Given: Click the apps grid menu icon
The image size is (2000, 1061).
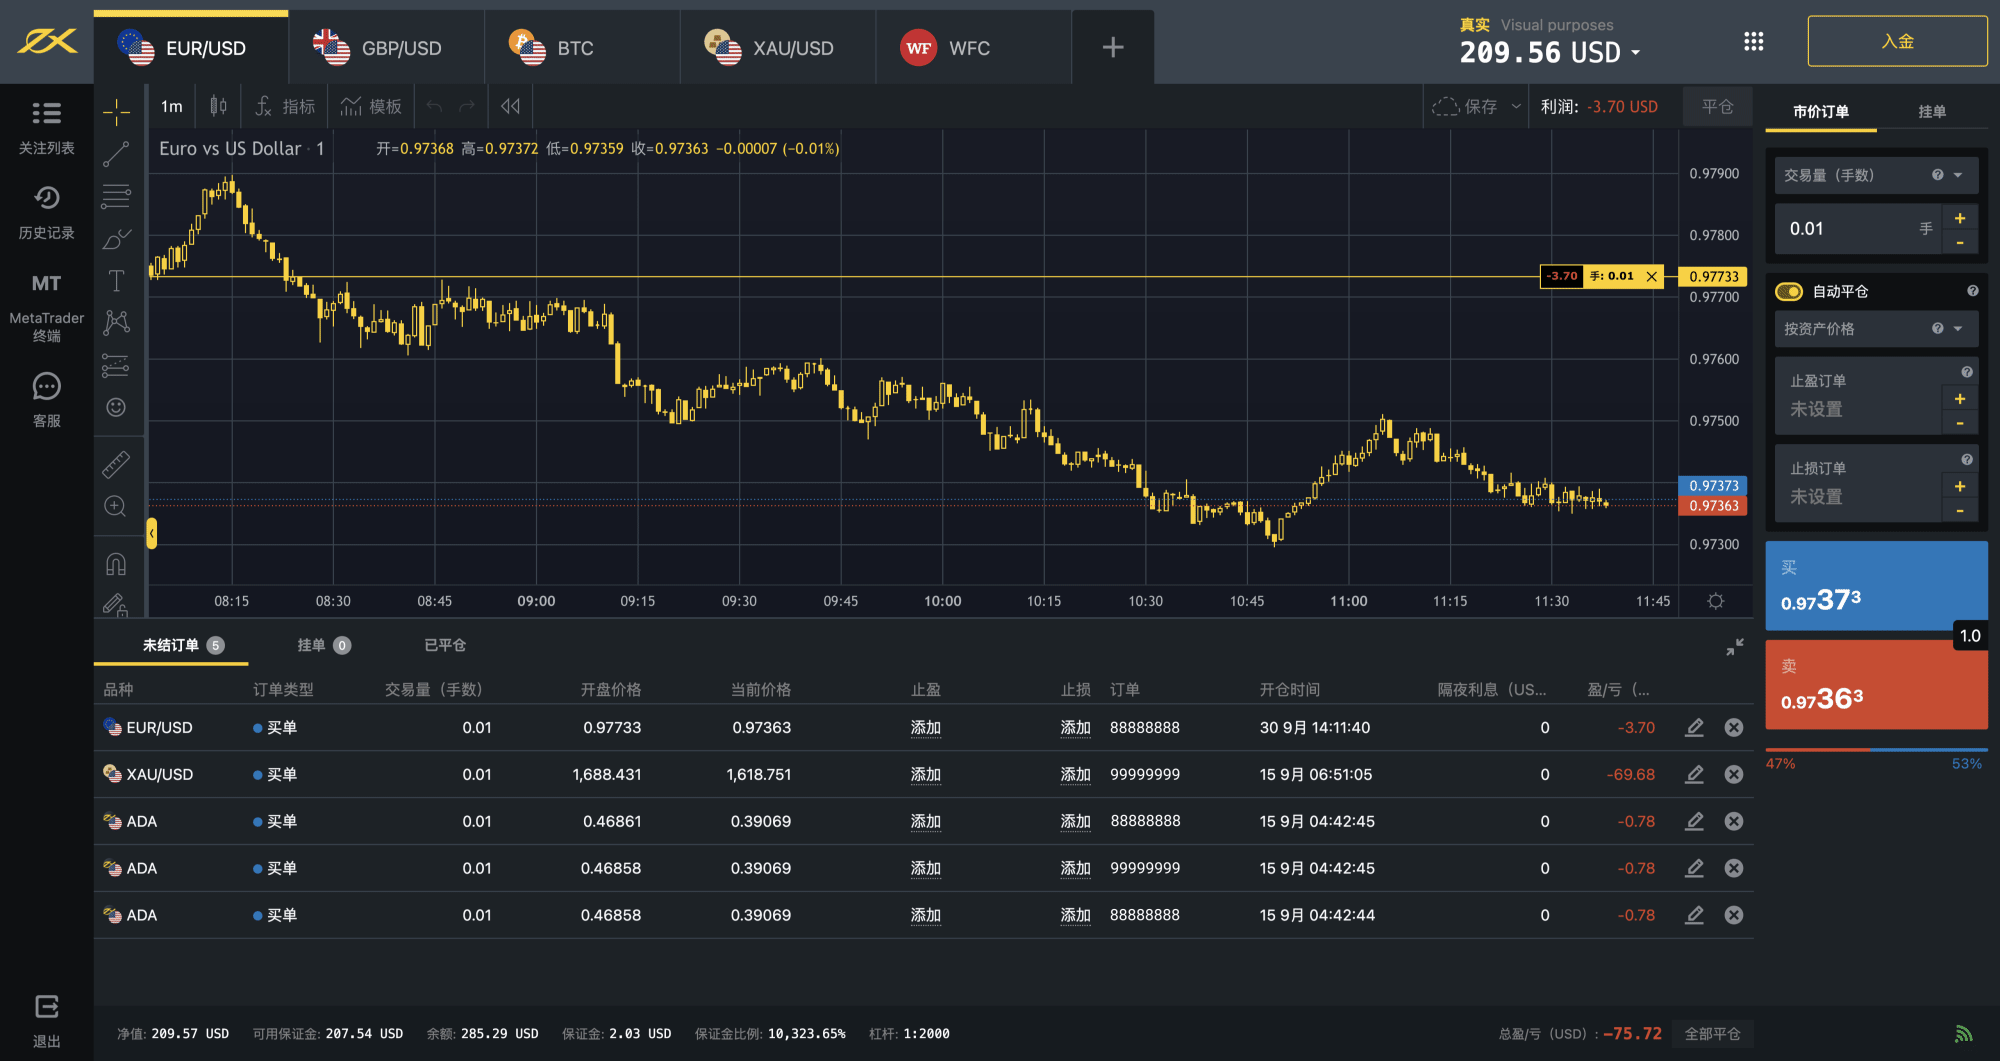Looking at the screenshot, I should pyautogui.click(x=1753, y=42).
